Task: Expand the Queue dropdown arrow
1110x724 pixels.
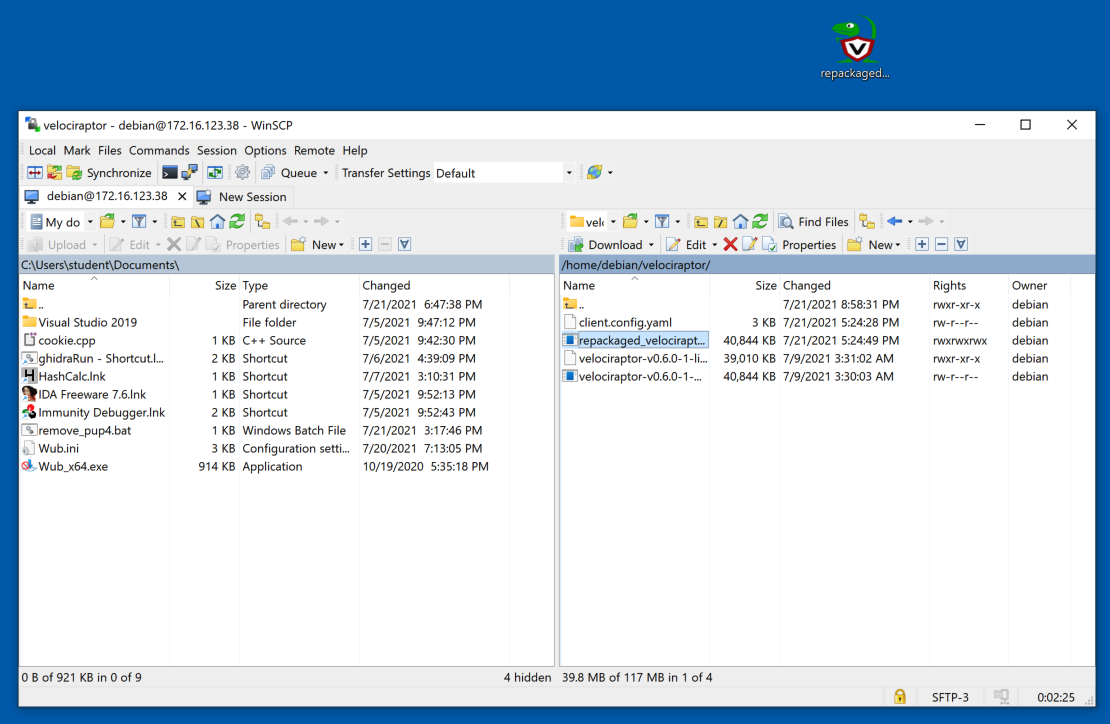Action: pyautogui.click(x=326, y=173)
